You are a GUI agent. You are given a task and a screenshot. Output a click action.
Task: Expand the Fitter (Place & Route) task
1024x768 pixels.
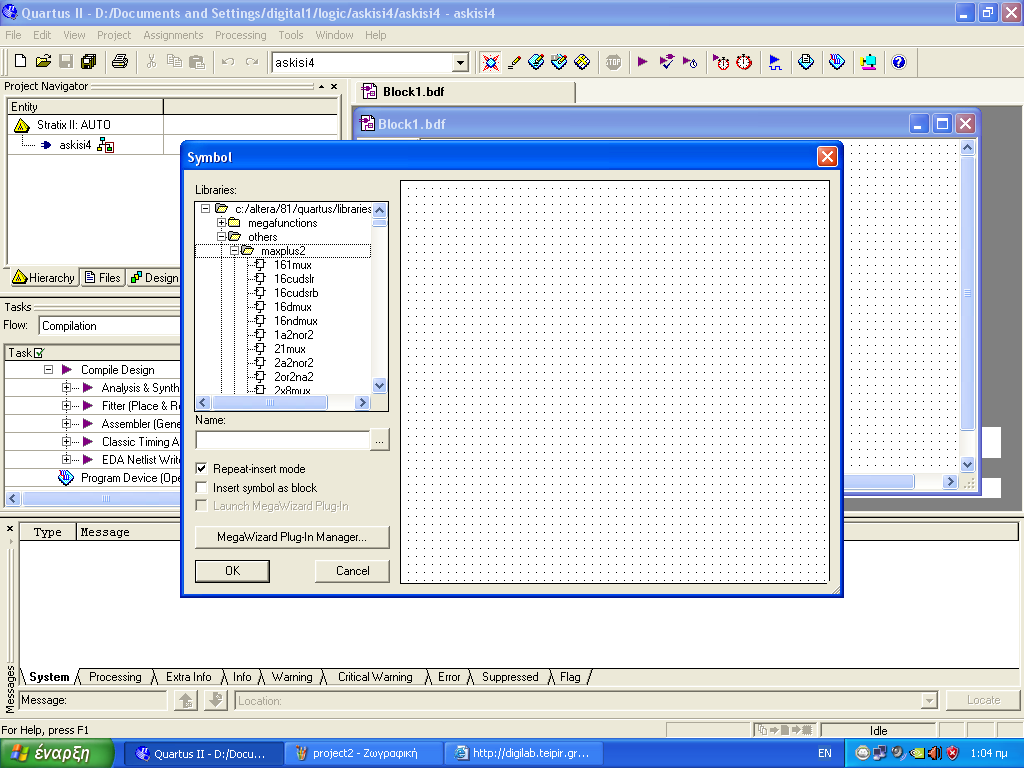pyautogui.click(x=66, y=406)
